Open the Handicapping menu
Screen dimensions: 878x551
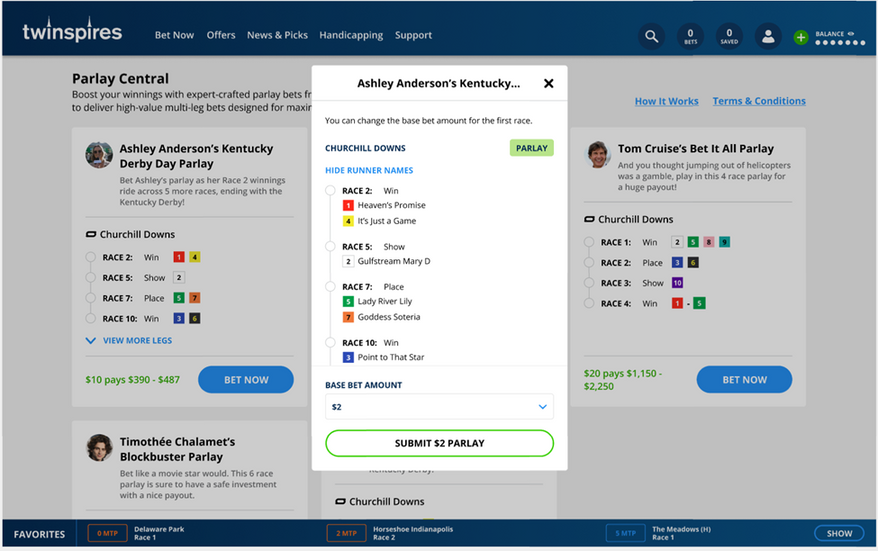pos(351,35)
